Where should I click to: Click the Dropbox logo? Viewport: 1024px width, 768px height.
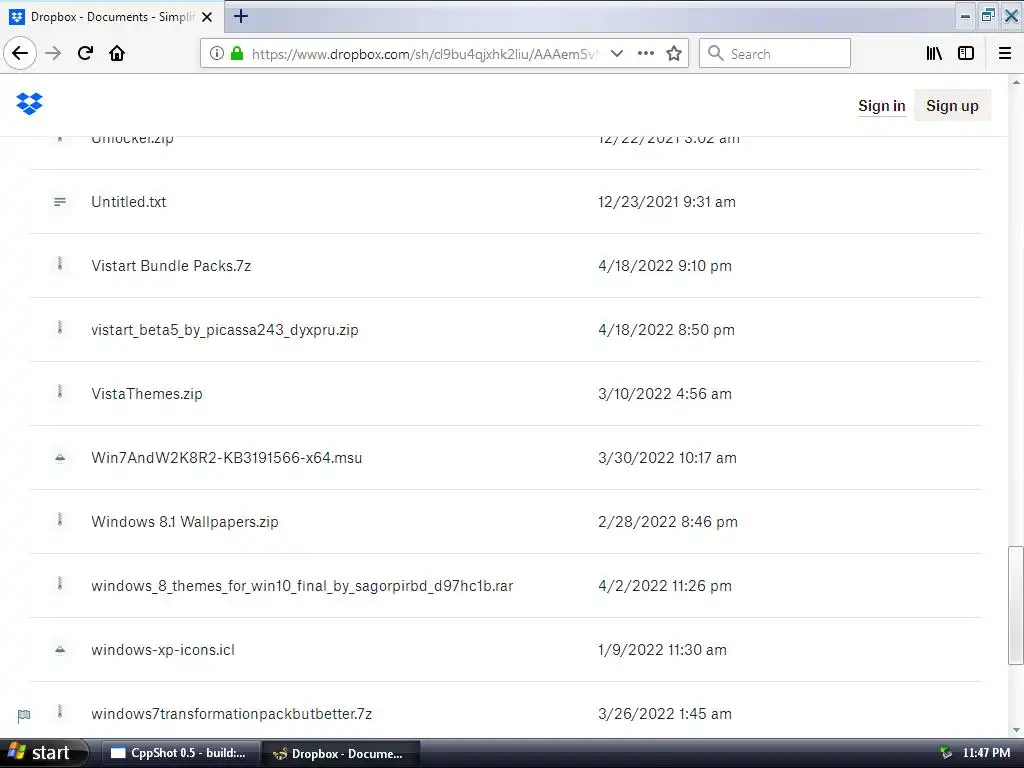pos(29,104)
